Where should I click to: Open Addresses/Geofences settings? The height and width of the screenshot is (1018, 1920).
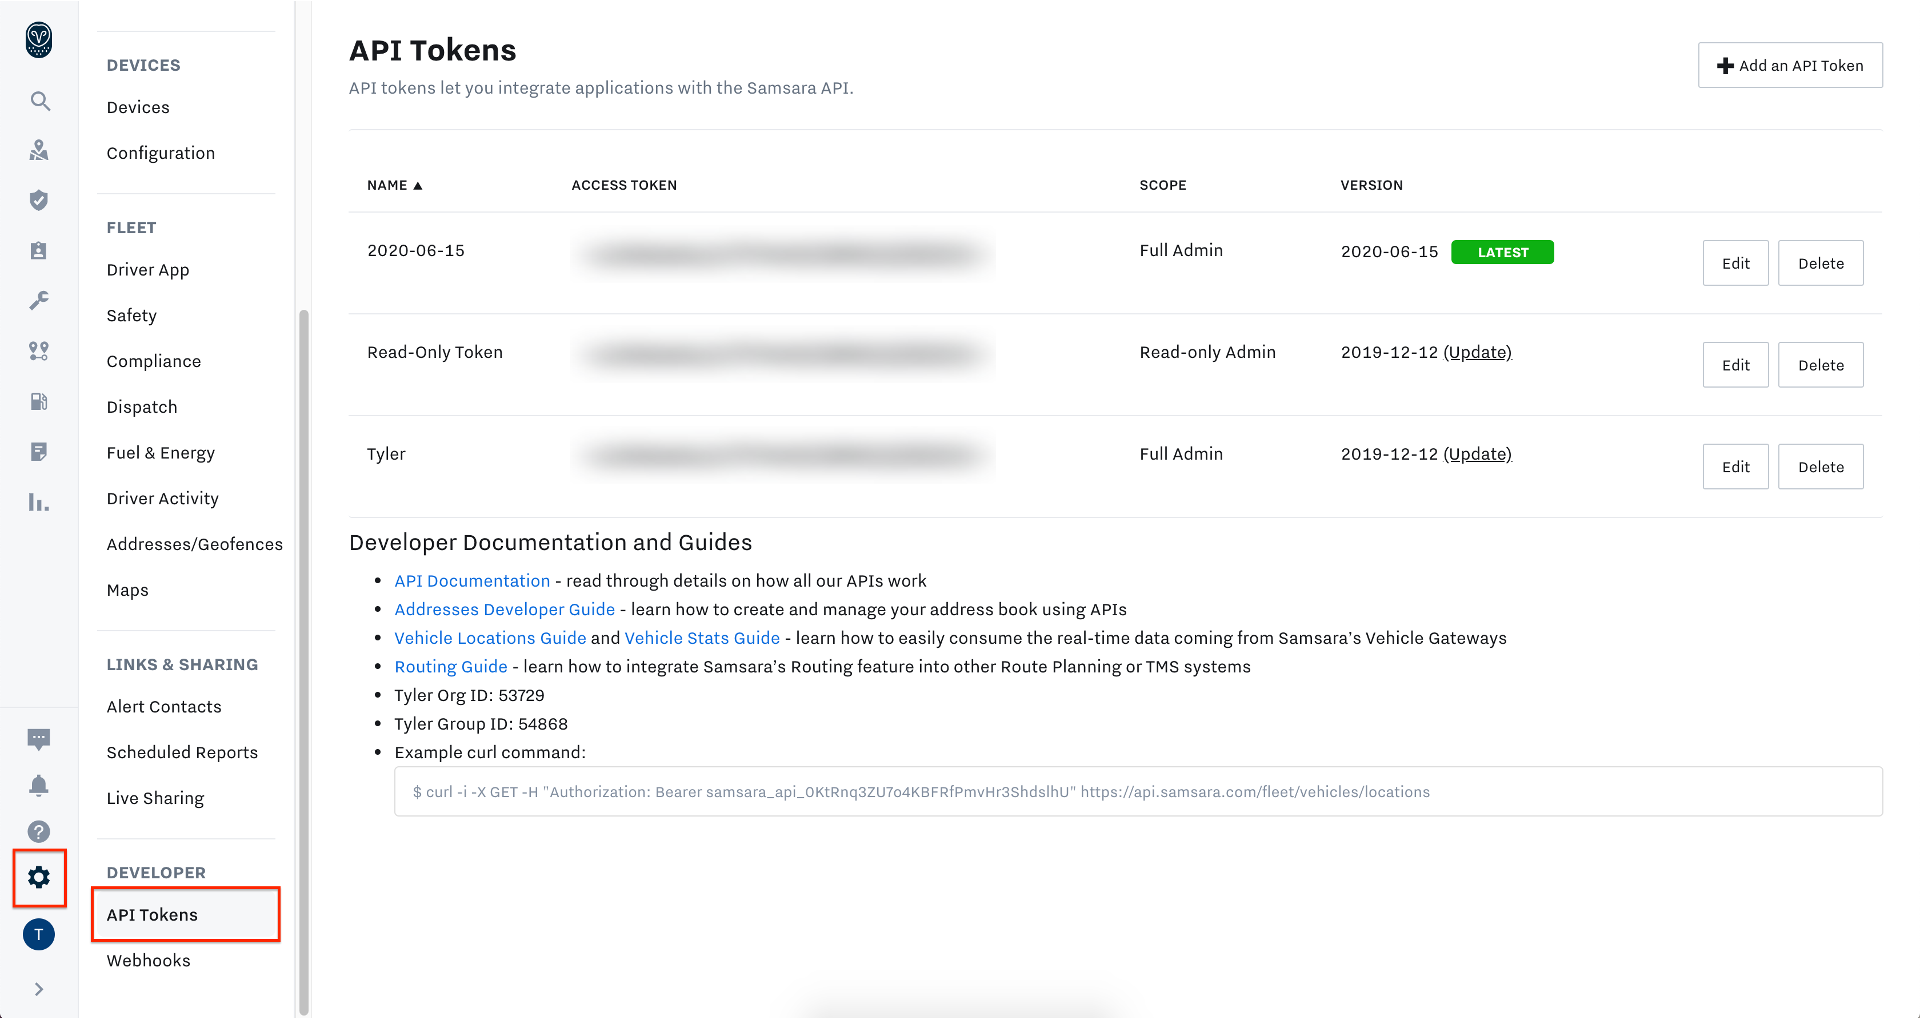click(x=195, y=544)
